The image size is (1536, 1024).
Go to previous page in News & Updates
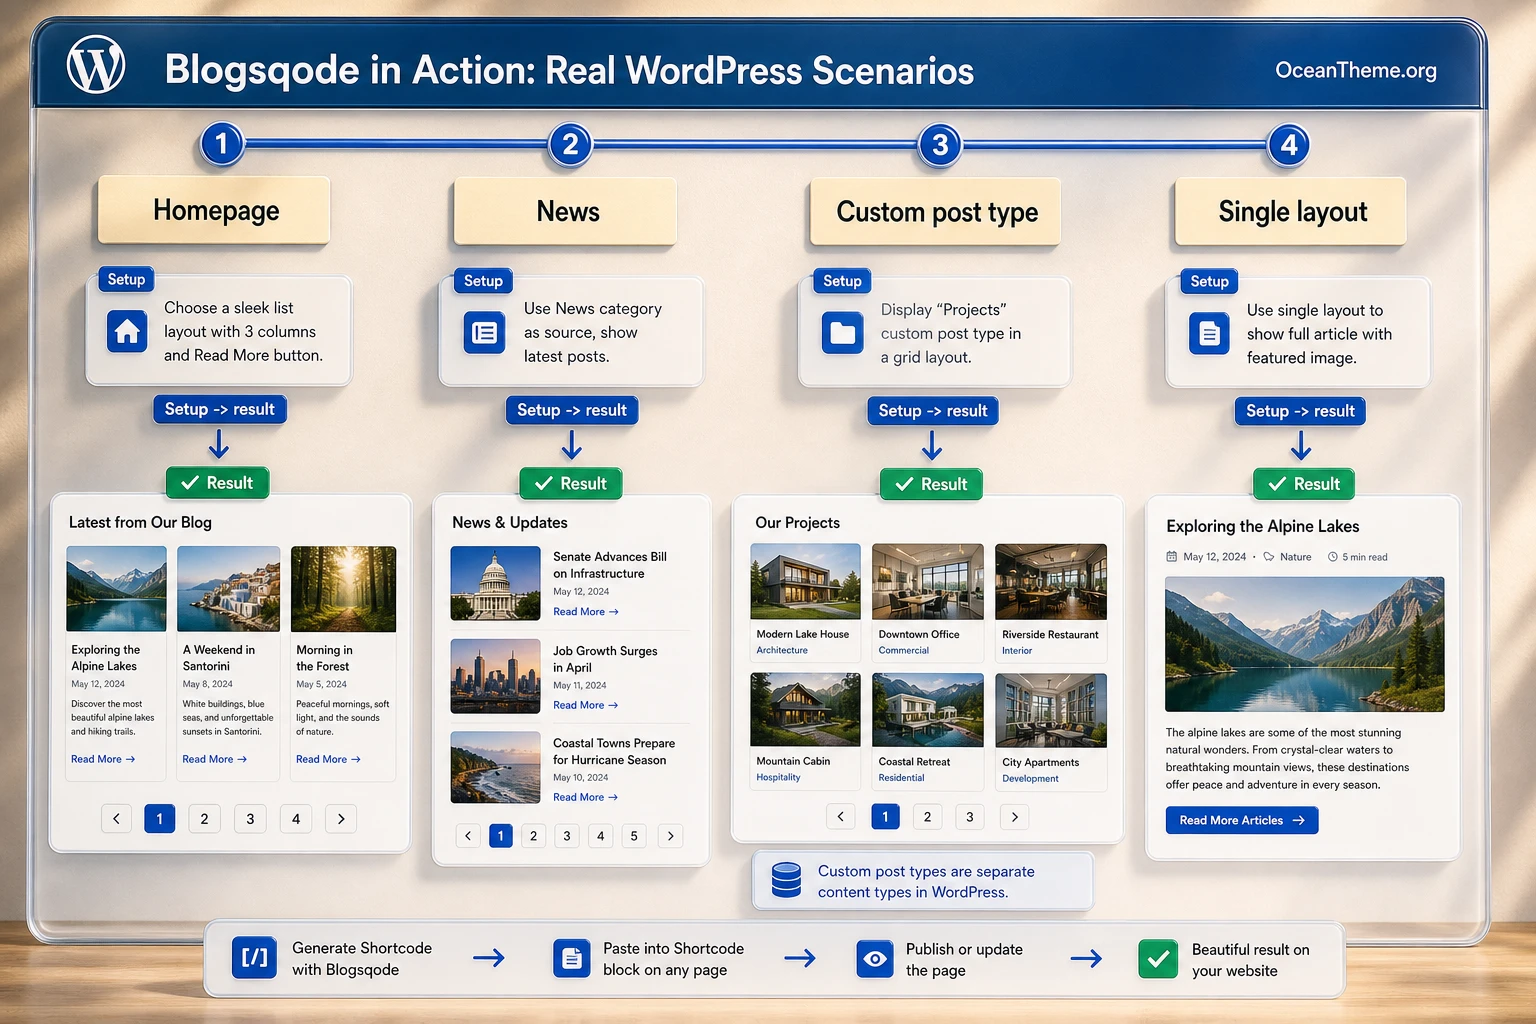468,836
